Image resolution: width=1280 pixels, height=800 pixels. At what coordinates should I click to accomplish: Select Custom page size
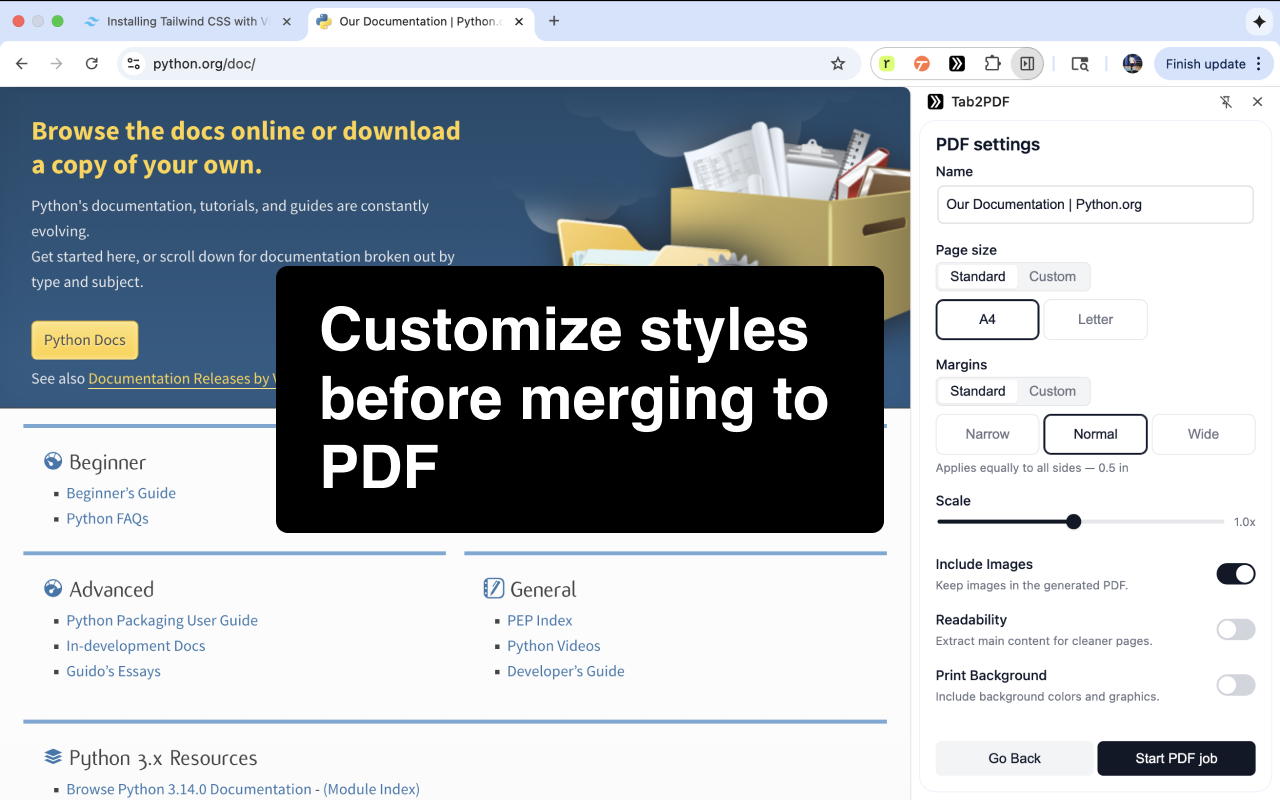(x=1052, y=276)
